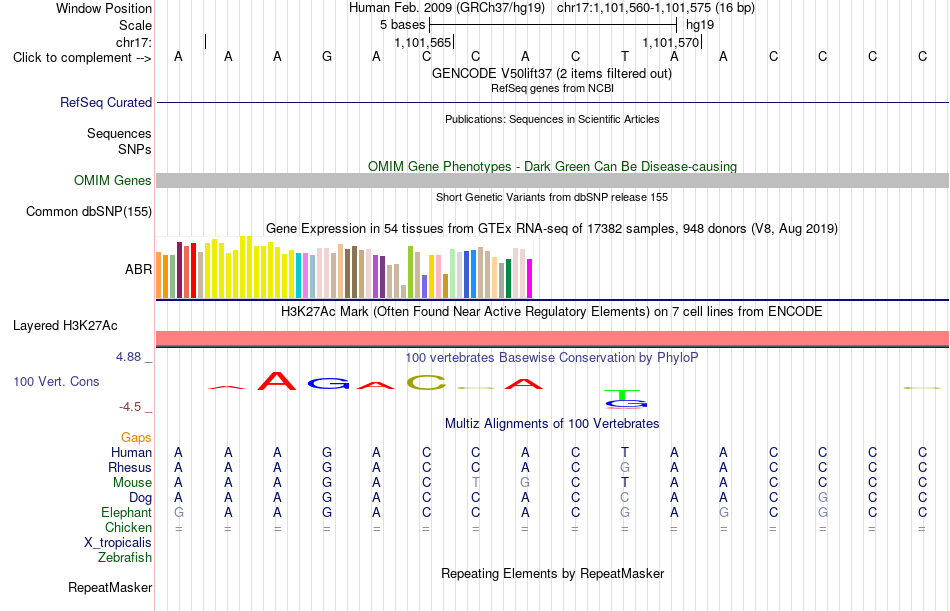950x611 pixels.
Task: Open the Layered H3K27Ac track label
Action: tap(65, 326)
